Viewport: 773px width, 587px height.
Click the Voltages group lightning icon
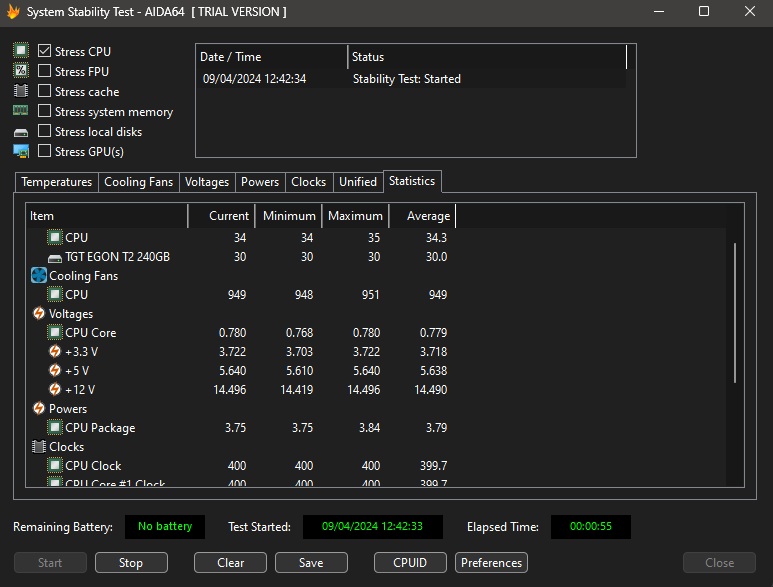pos(39,313)
